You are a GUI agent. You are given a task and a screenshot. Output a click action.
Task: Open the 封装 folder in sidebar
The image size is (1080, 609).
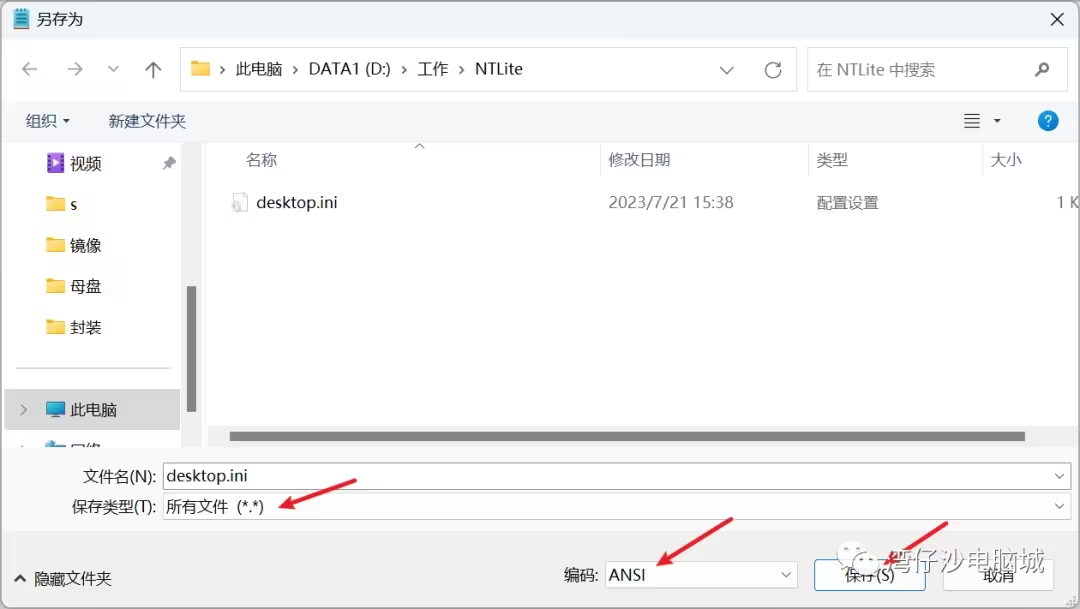point(79,327)
